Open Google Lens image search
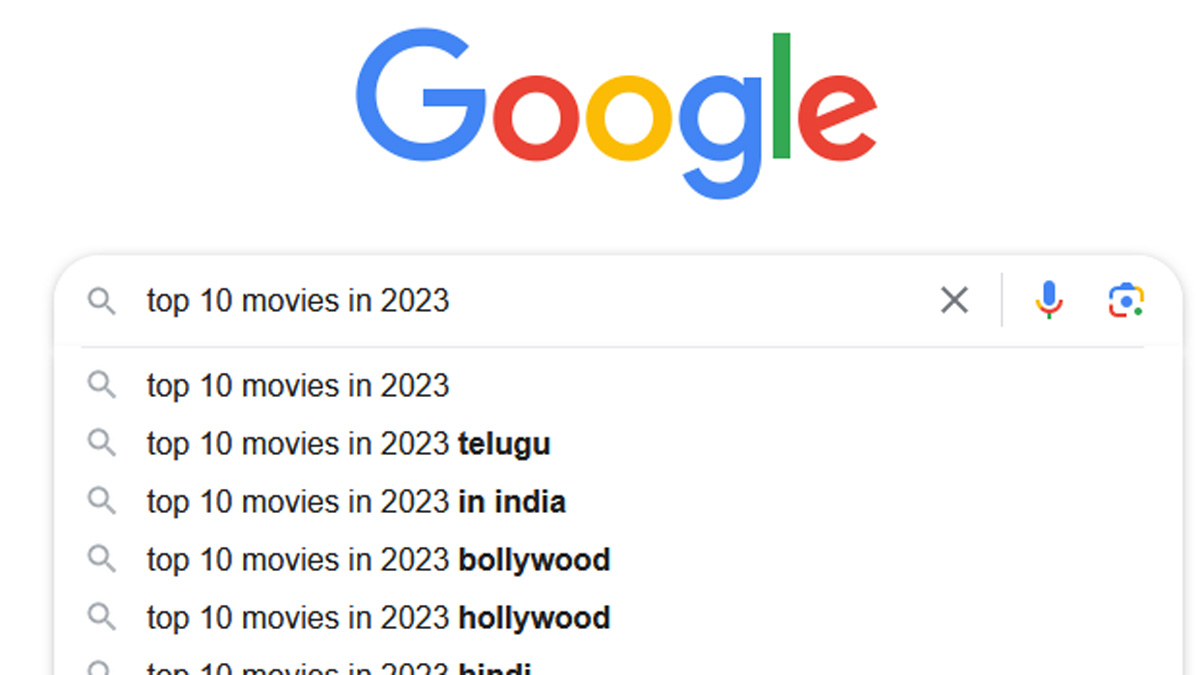The image size is (1200, 675). tap(1126, 300)
